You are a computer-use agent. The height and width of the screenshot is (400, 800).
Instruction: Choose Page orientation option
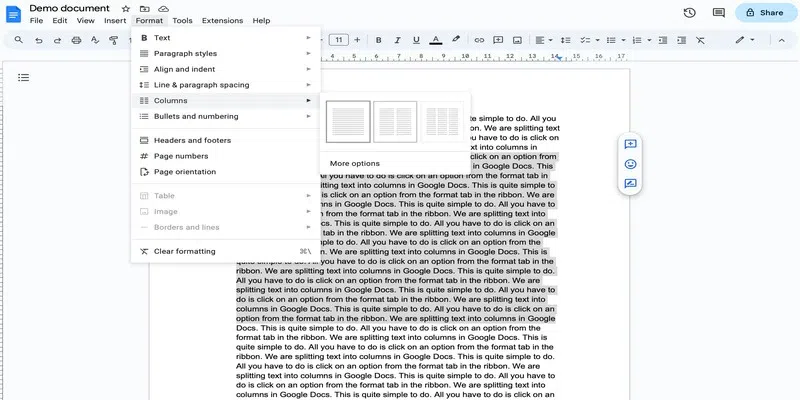[x=226, y=172]
